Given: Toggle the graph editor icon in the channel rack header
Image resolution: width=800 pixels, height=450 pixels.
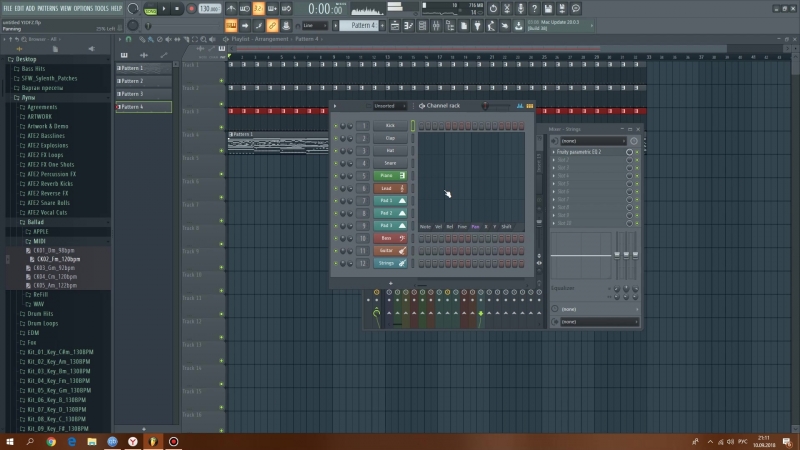Looking at the screenshot, I should point(520,106).
